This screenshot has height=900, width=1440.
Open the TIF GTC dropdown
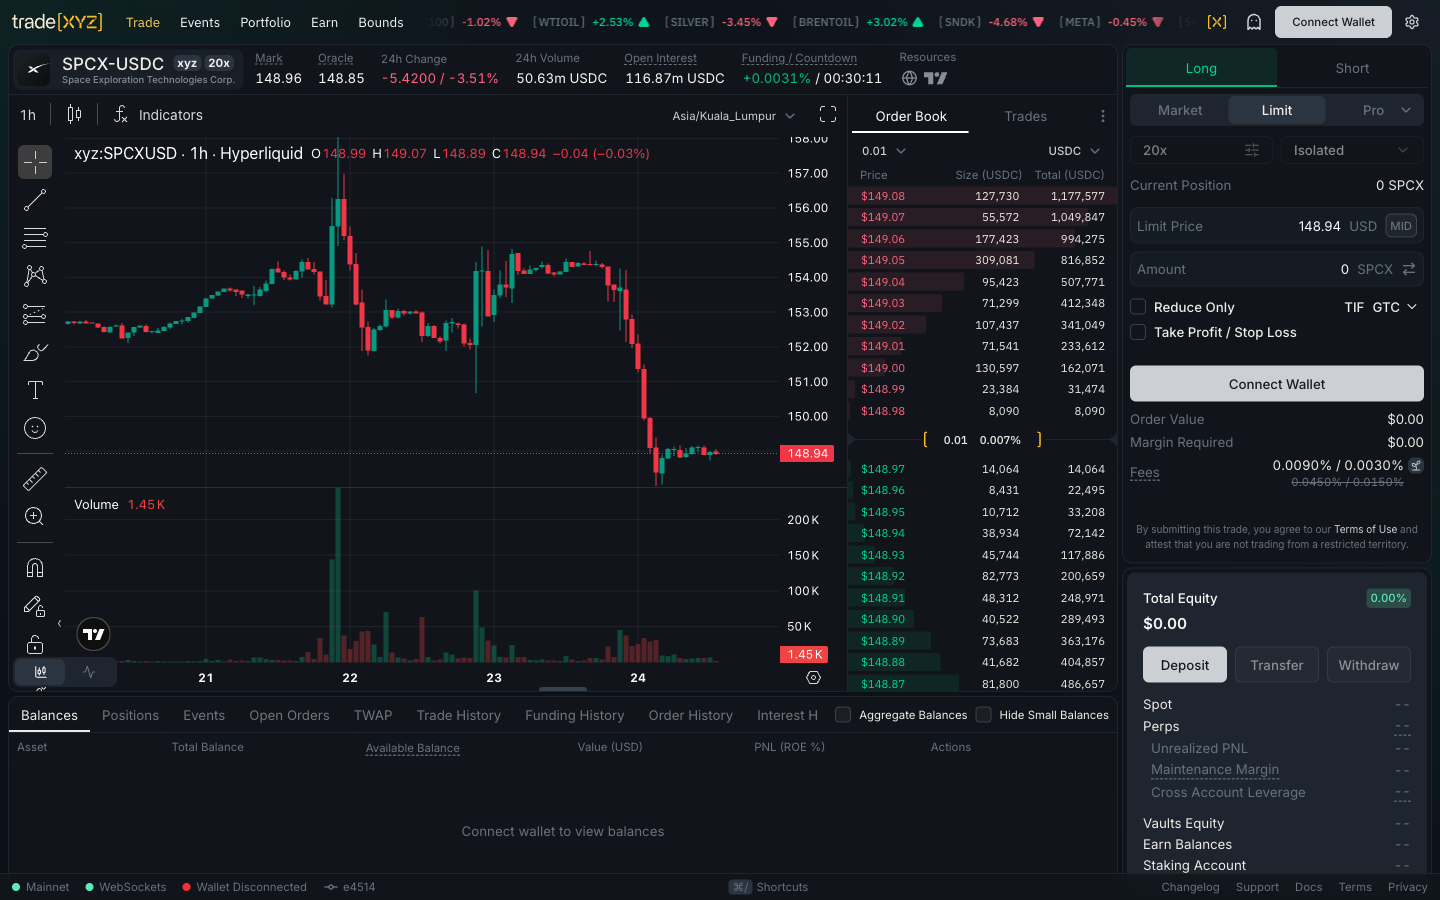coord(1381,307)
